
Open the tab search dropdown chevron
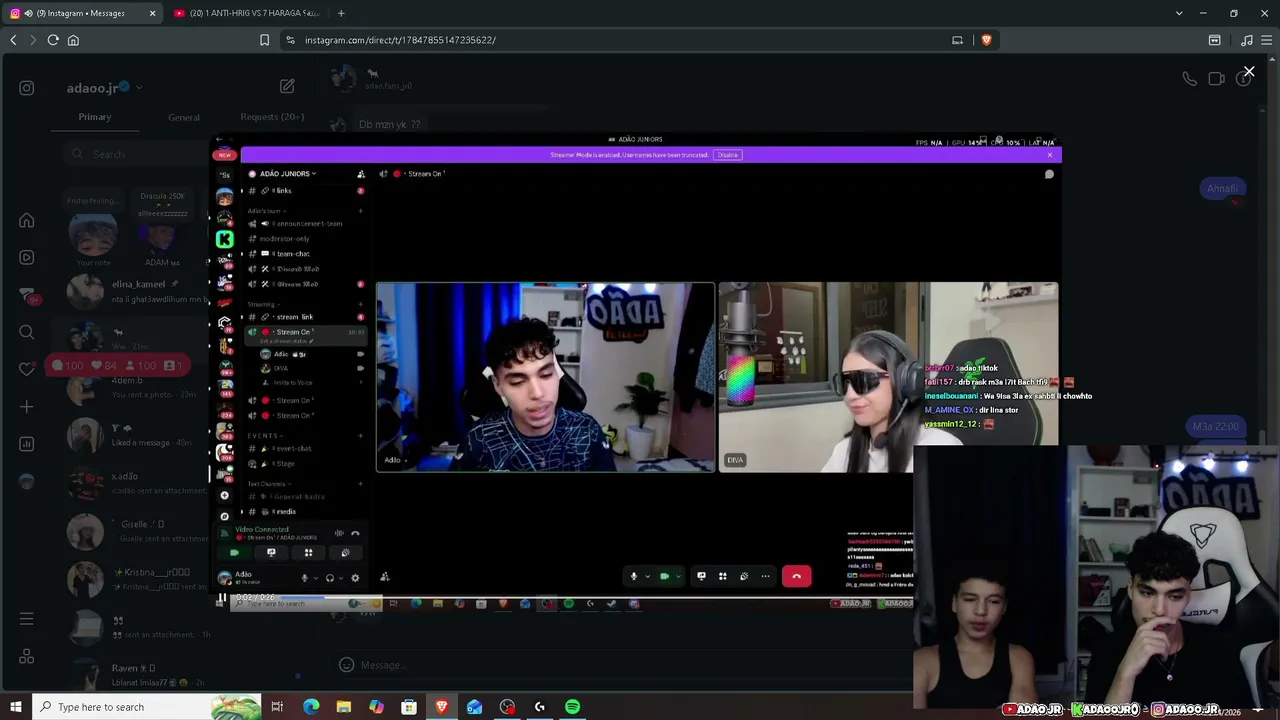(1179, 13)
